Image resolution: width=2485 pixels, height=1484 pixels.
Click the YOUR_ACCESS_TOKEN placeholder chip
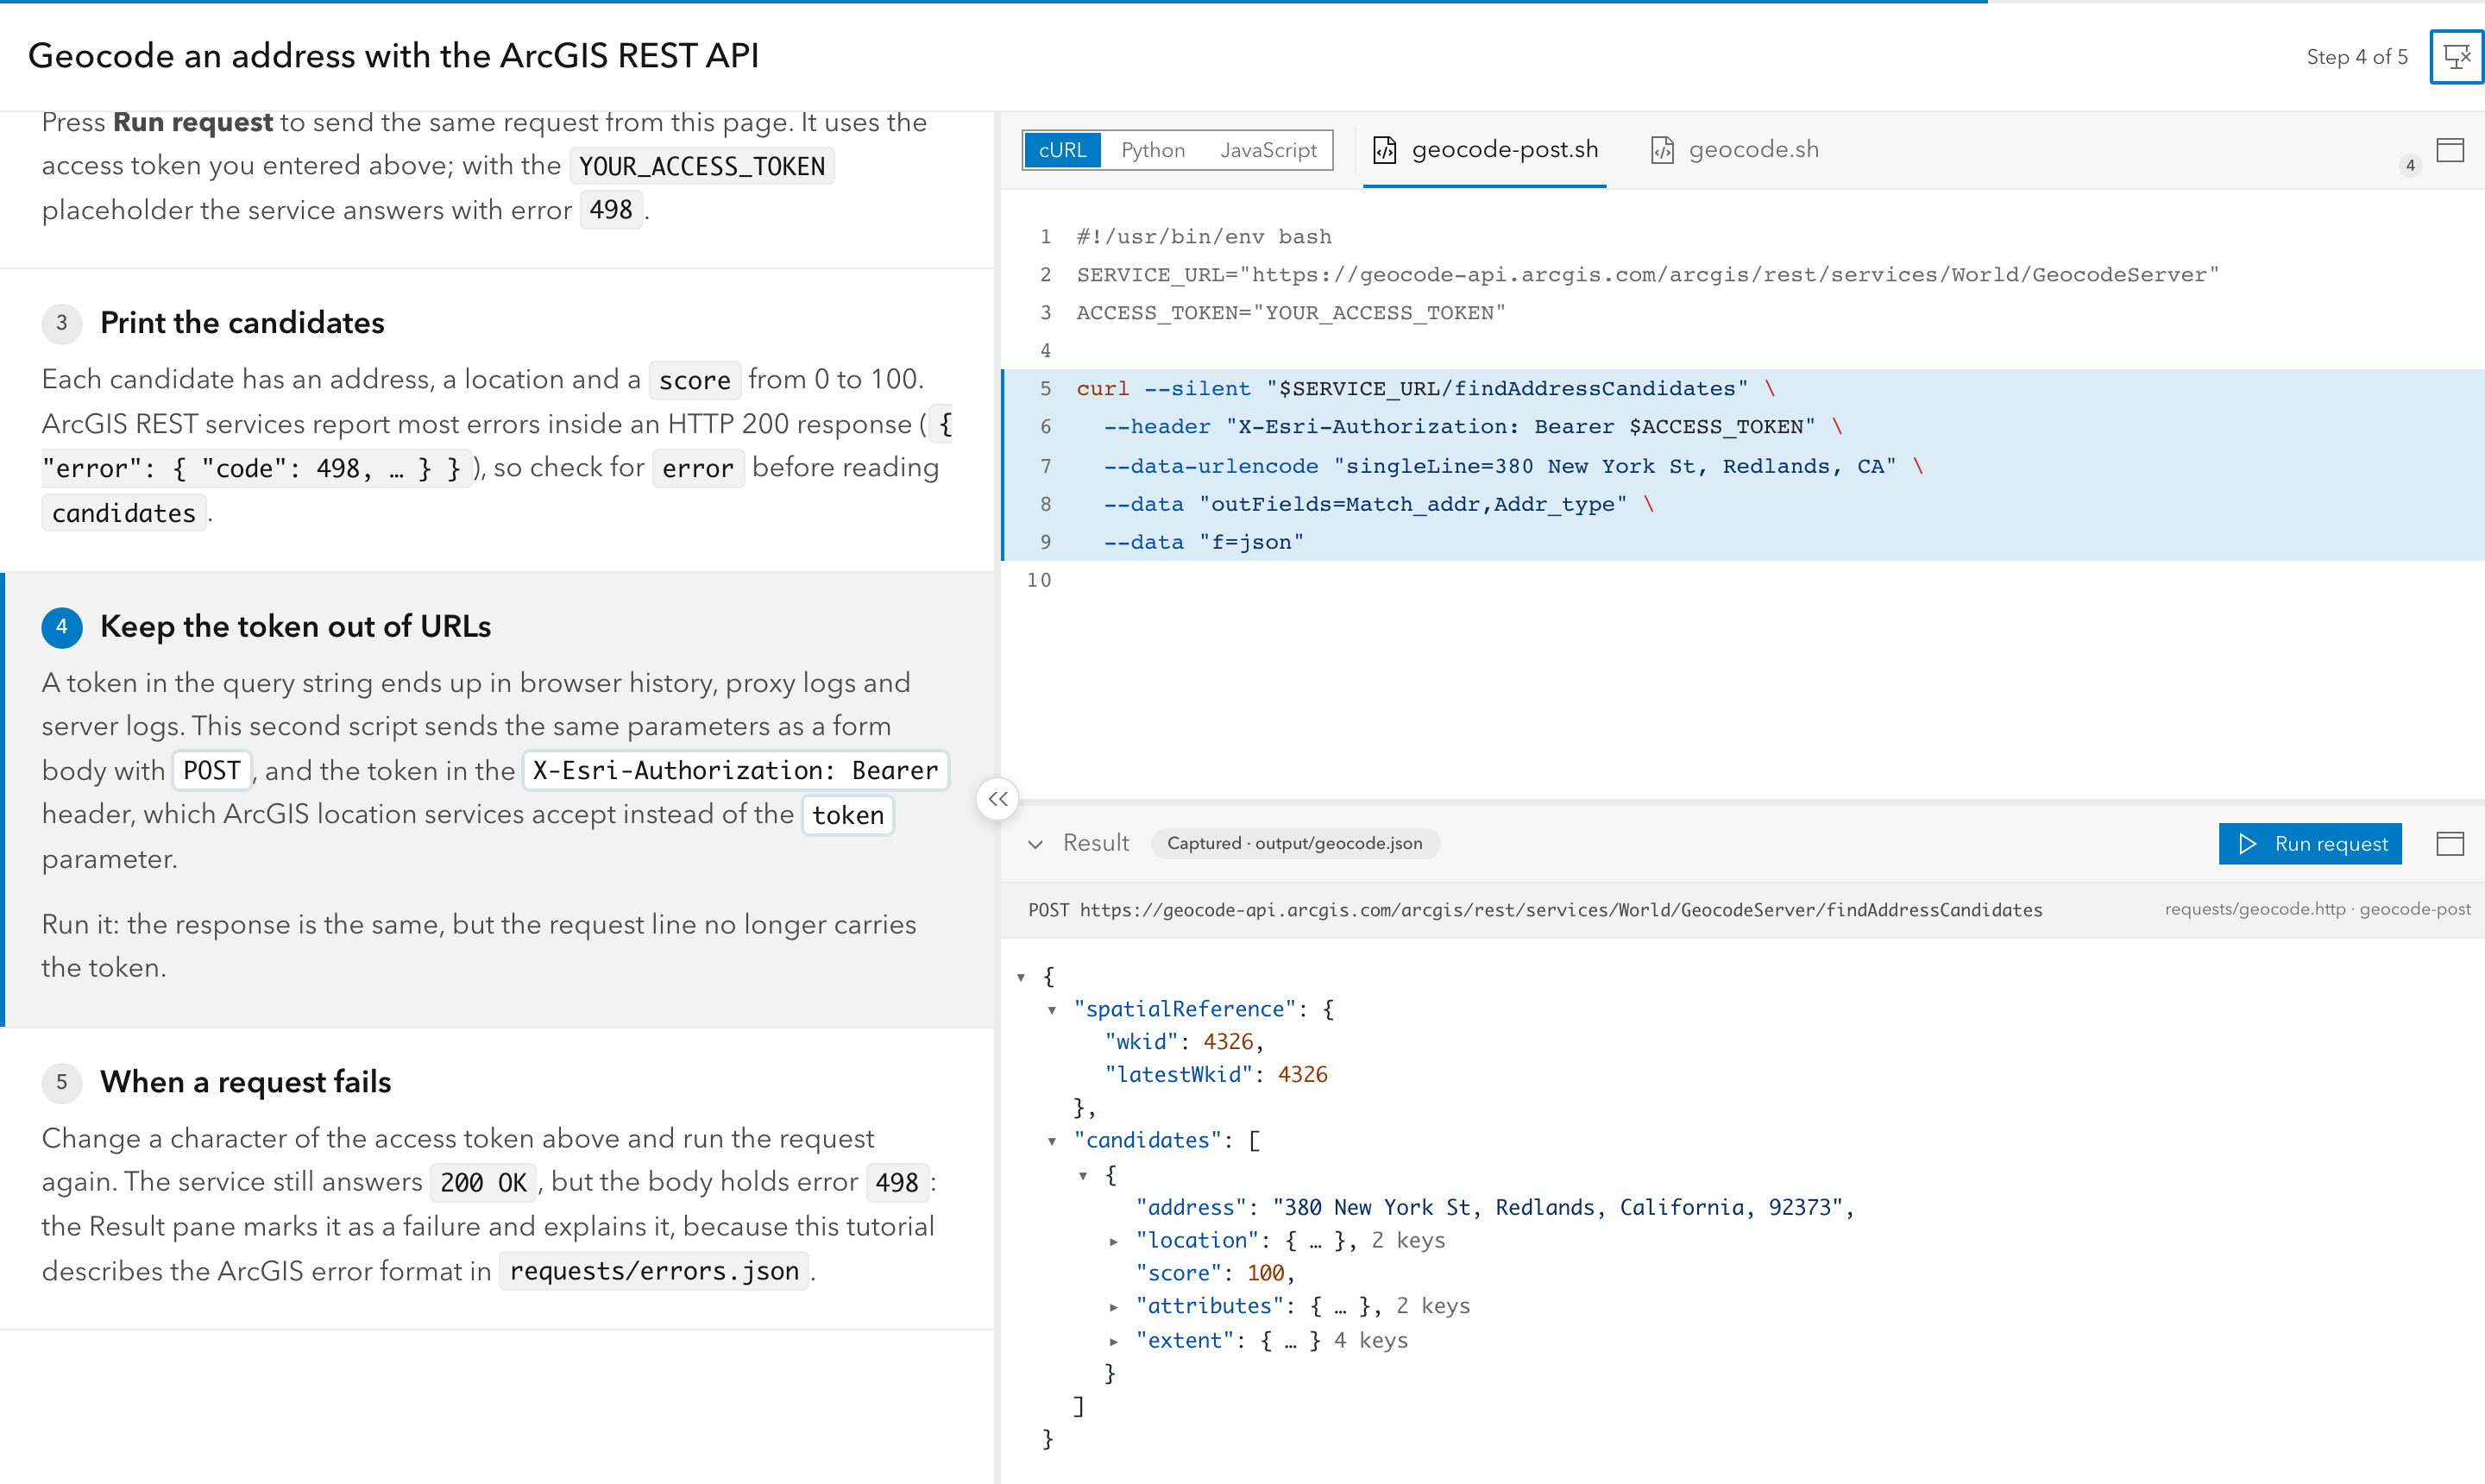click(702, 166)
